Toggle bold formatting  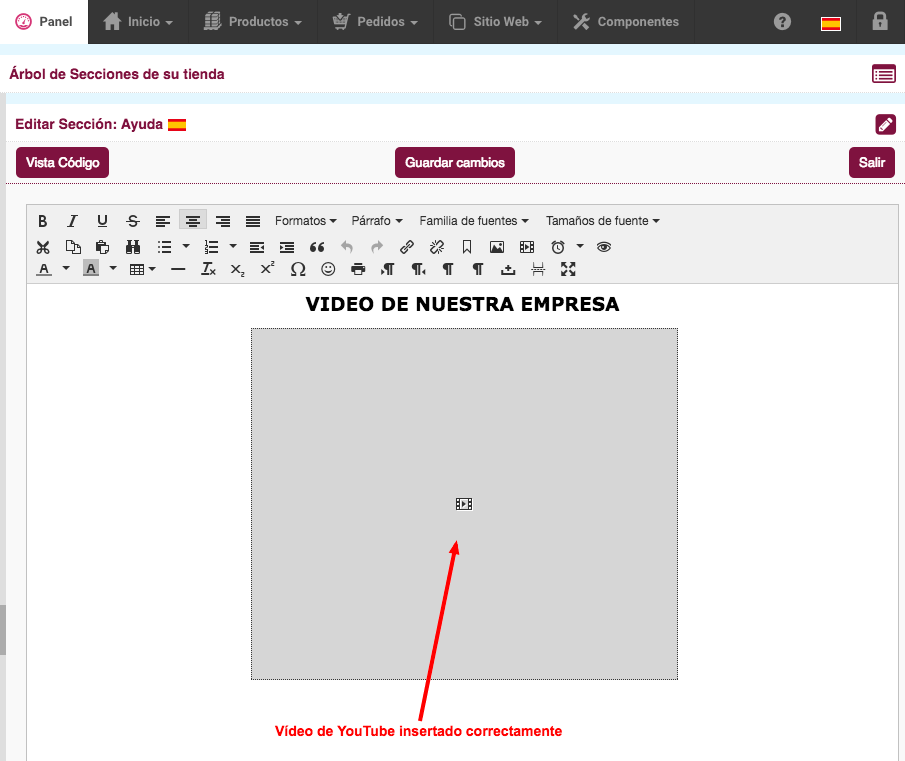point(42,221)
